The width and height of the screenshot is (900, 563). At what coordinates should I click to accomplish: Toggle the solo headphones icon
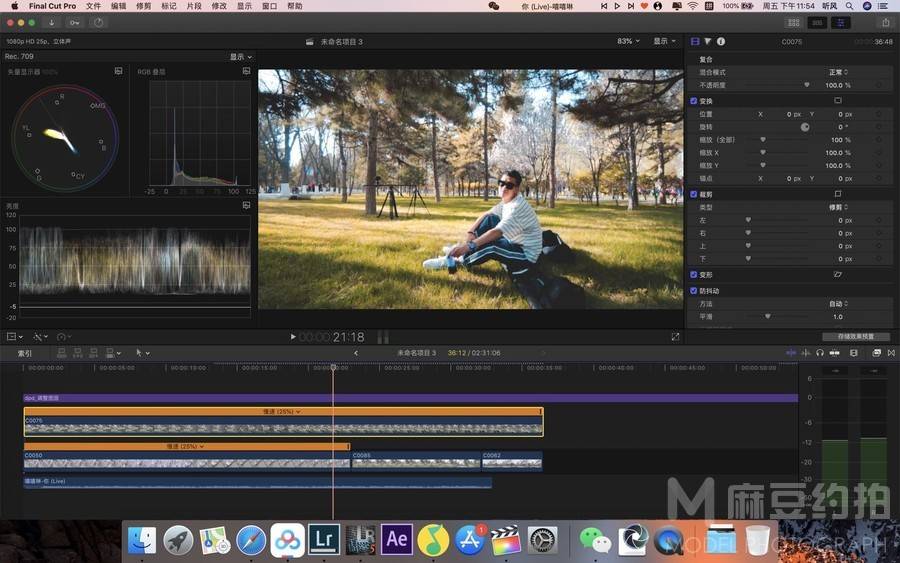(820, 353)
